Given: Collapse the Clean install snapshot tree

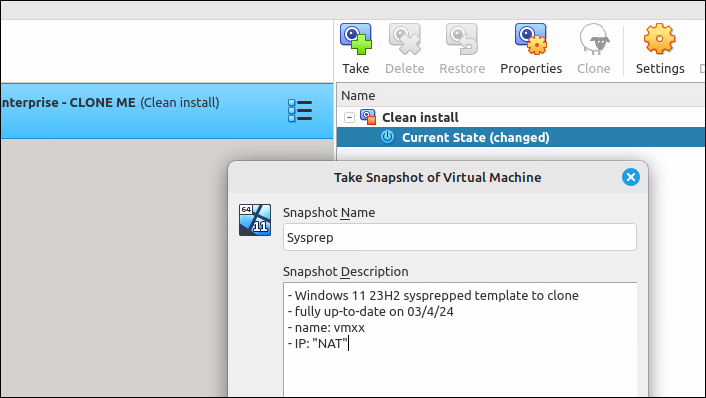Looking at the screenshot, I should point(349,118).
